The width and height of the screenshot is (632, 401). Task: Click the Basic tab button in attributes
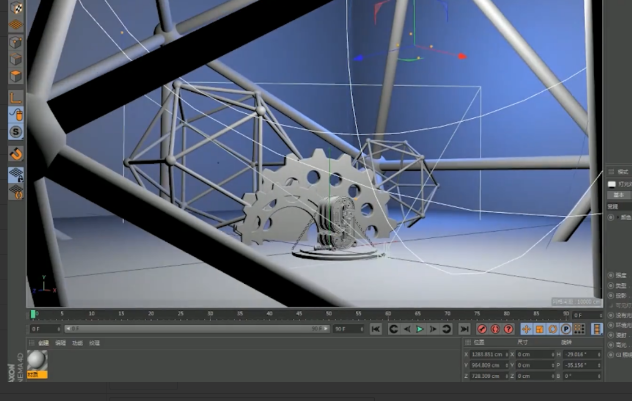(x=619, y=195)
